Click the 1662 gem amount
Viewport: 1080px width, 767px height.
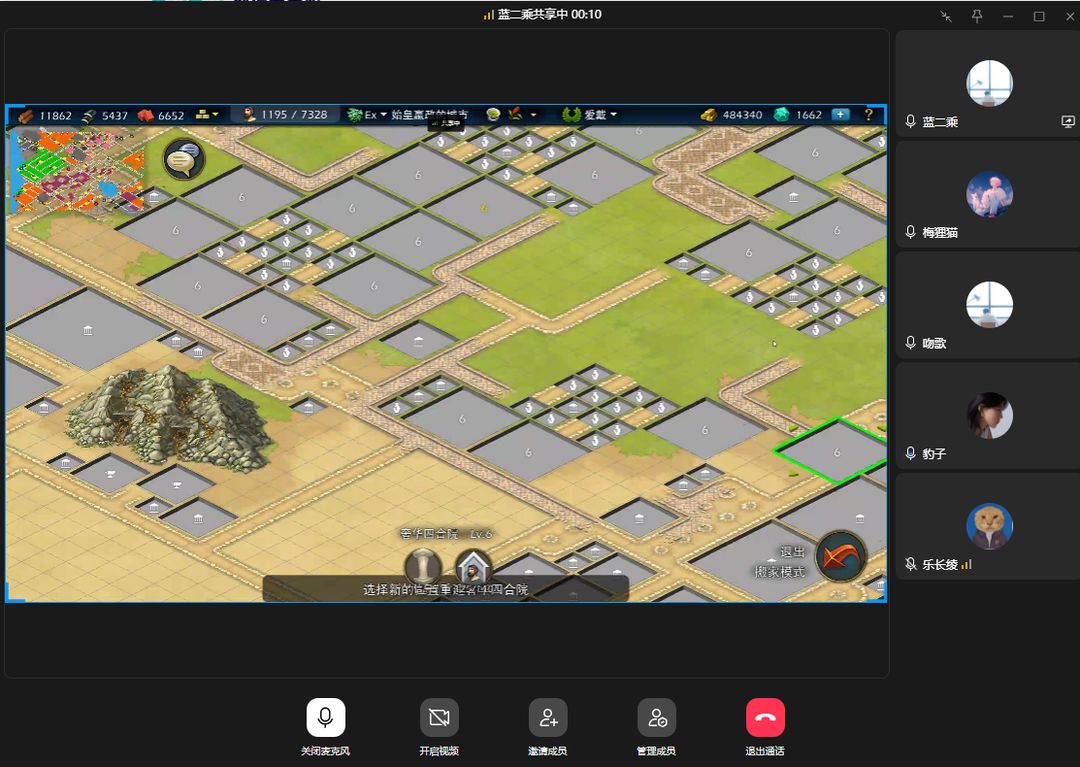(809, 115)
